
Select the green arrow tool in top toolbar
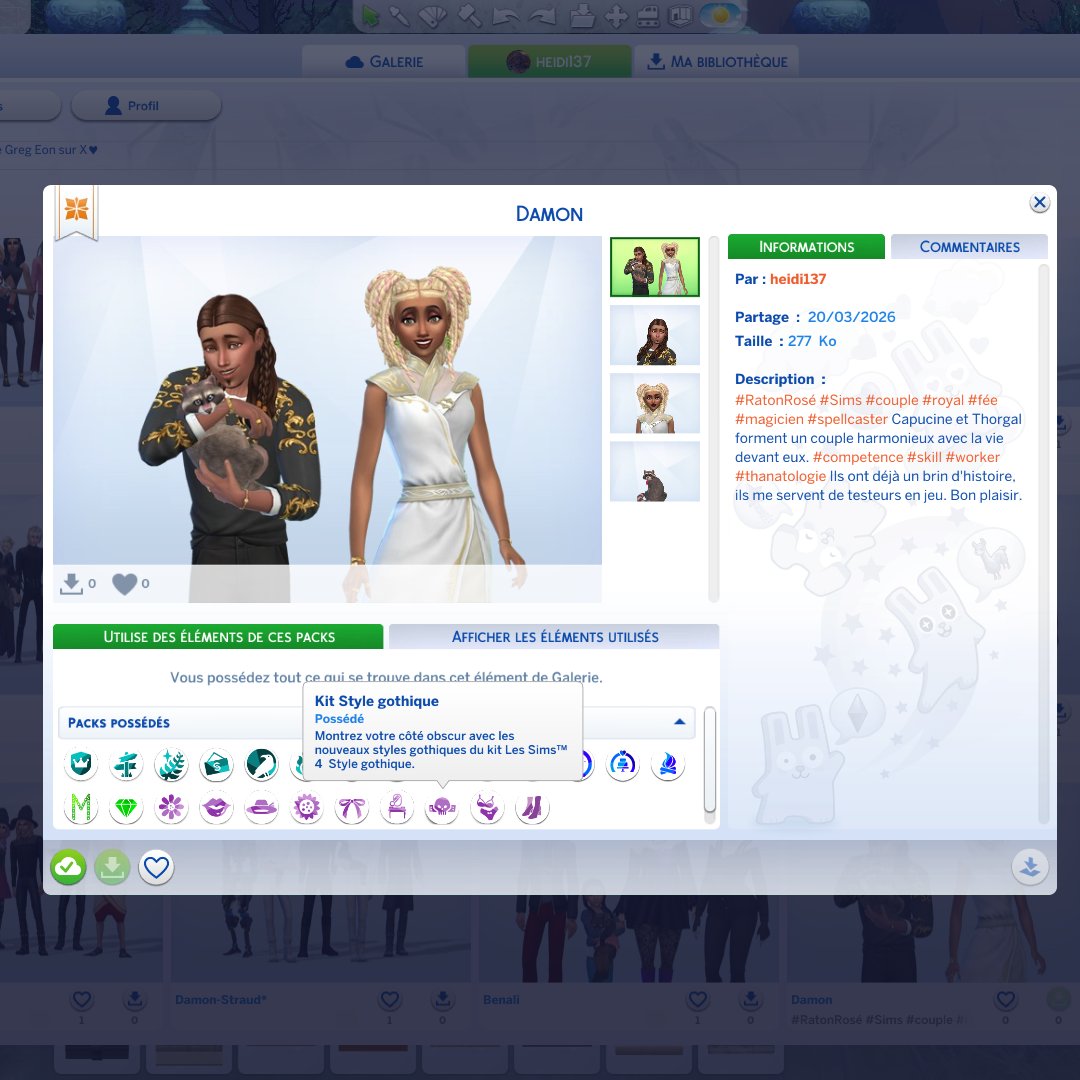click(371, 17)
